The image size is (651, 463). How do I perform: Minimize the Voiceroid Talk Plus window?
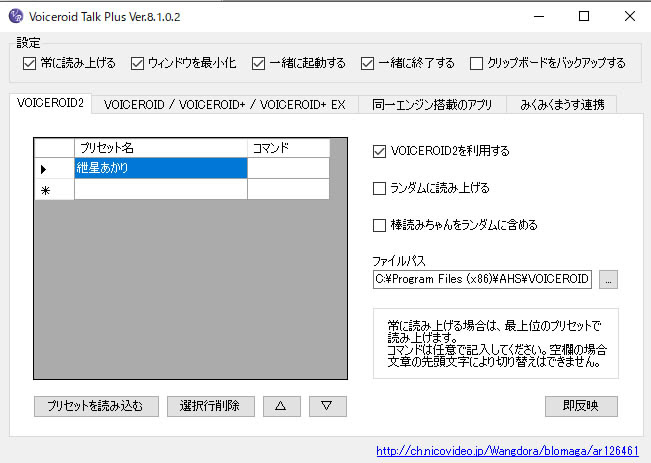pyautogui.click(x=539, y=16)
